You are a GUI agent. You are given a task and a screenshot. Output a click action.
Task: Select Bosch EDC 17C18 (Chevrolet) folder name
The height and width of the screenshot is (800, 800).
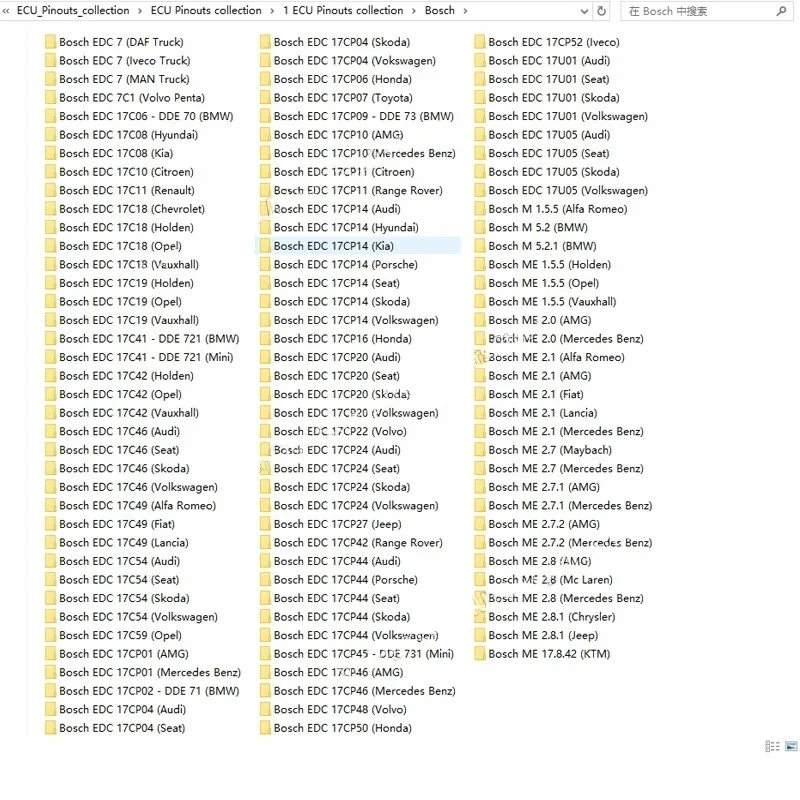click(132, 209)
